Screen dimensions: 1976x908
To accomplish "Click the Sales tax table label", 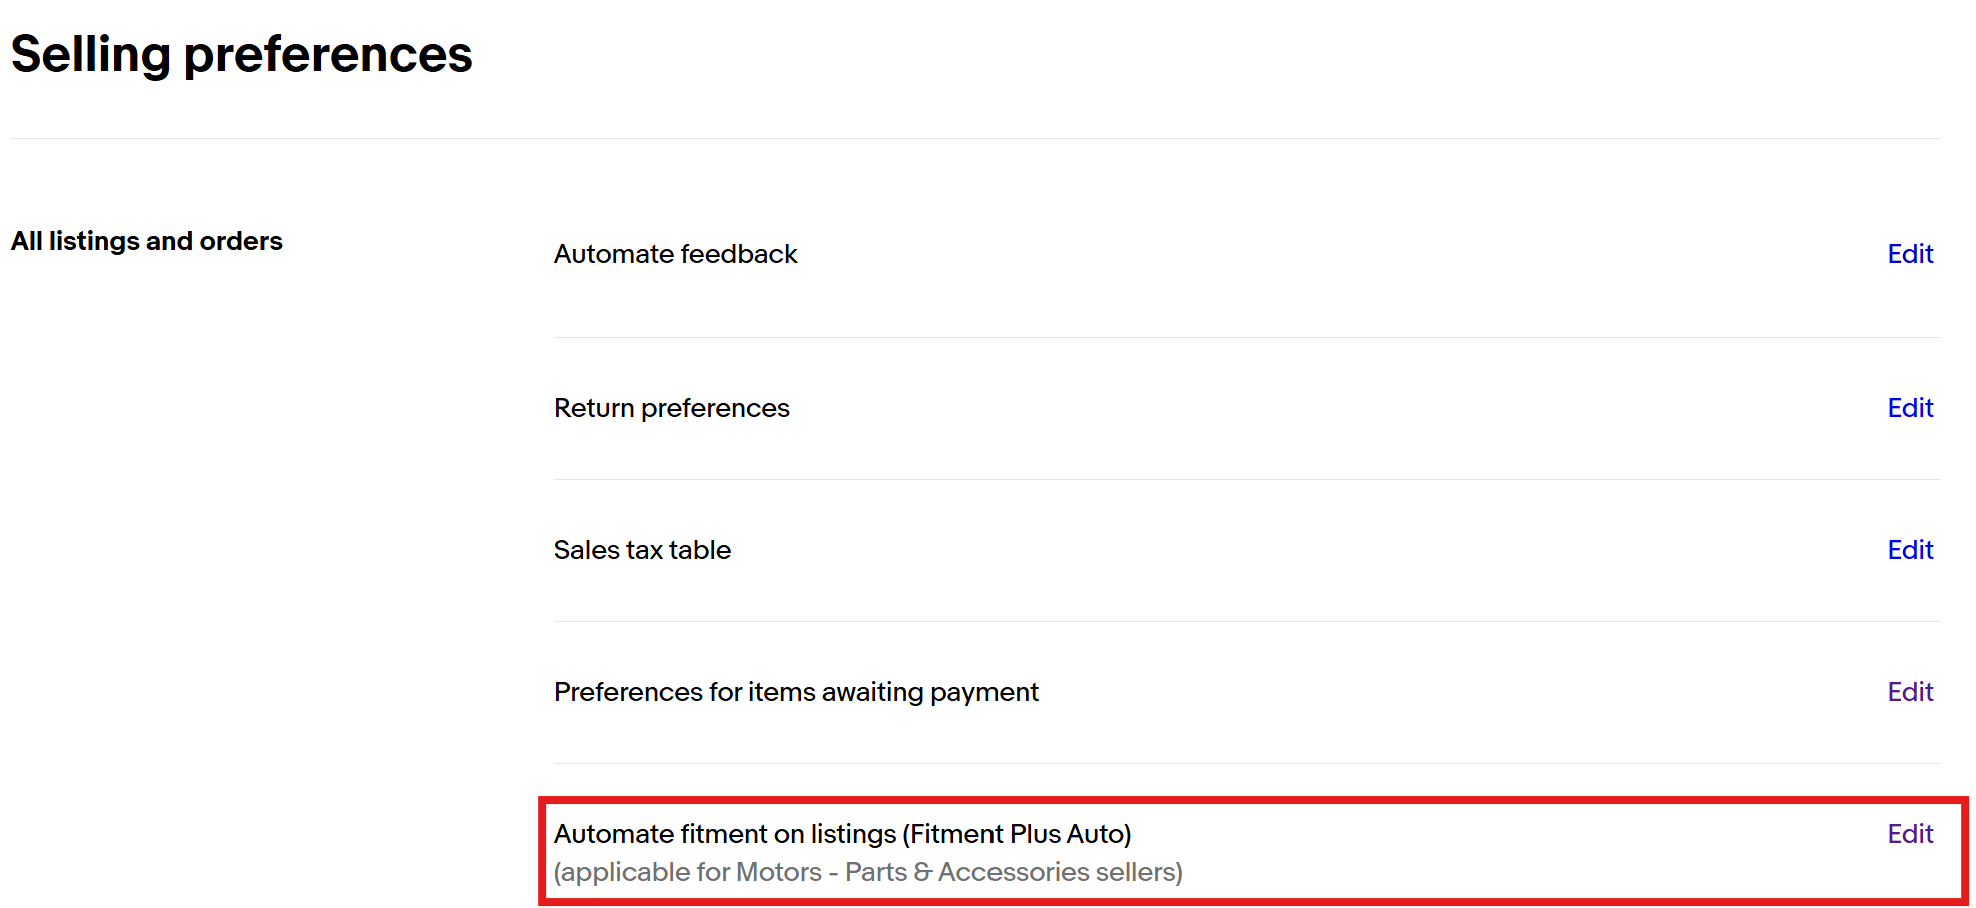I will click(x=642, y=550).
